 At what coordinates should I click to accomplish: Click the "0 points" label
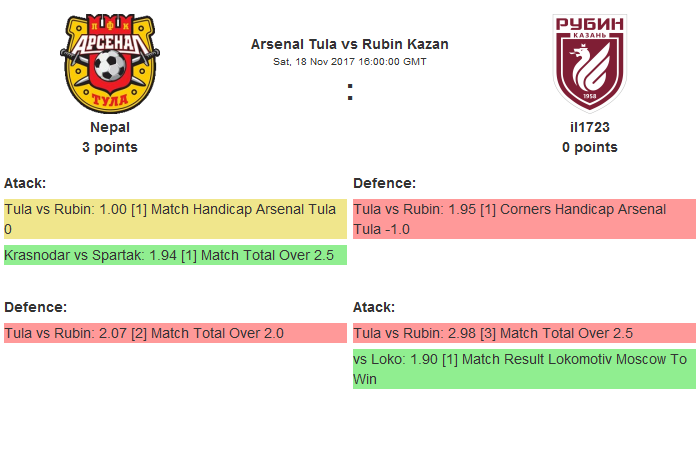[590, 147]
